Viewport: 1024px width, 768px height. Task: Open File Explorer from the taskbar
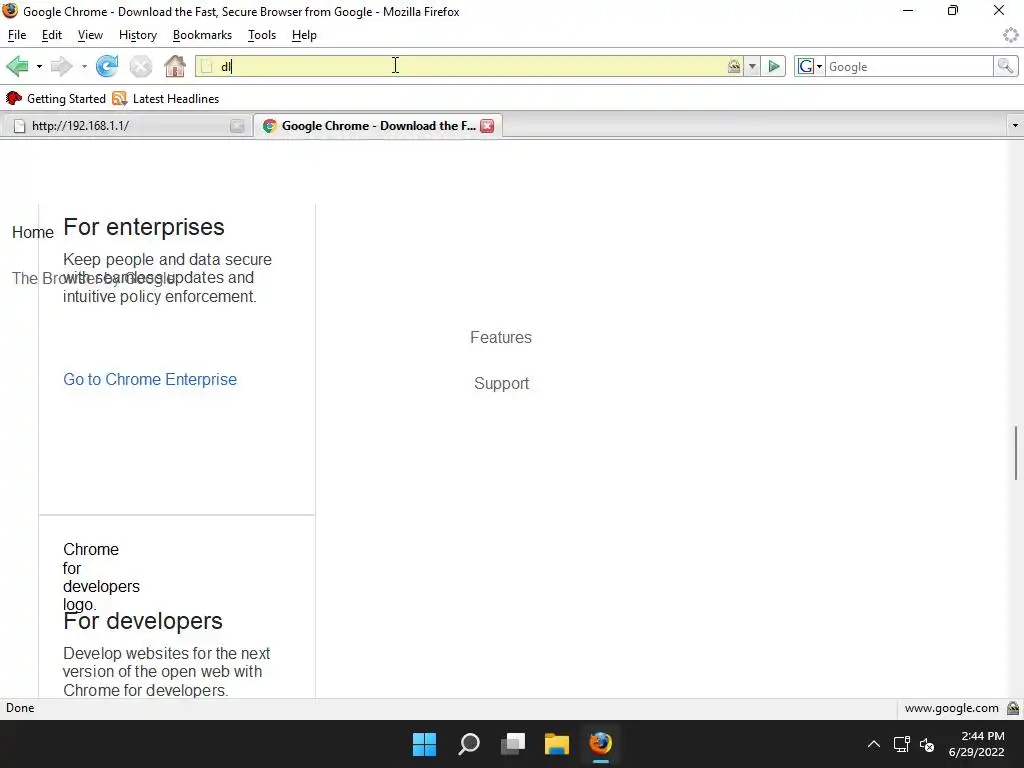pyautogui.click(x=557, y=744)
